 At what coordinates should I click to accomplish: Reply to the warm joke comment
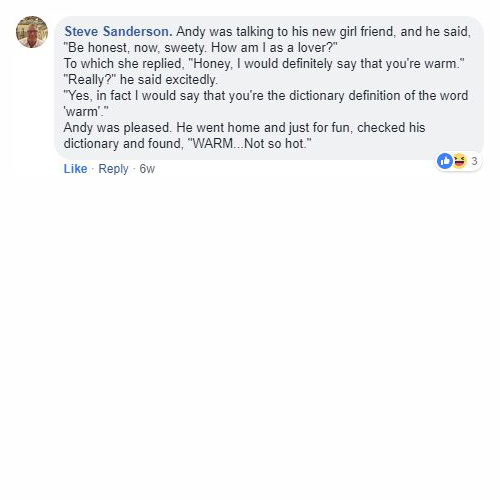pos(113,169)
